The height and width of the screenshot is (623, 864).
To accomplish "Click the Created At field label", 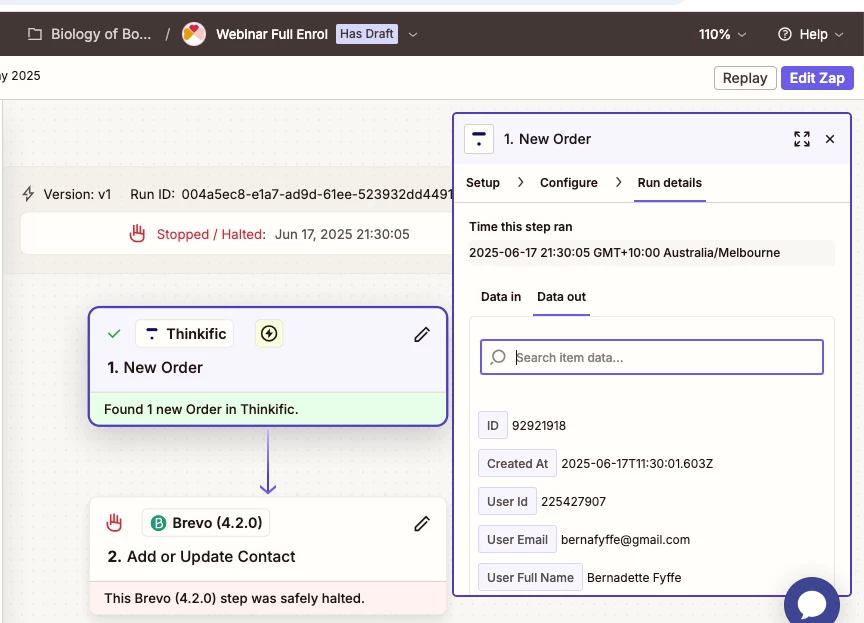I will point(517,464).
